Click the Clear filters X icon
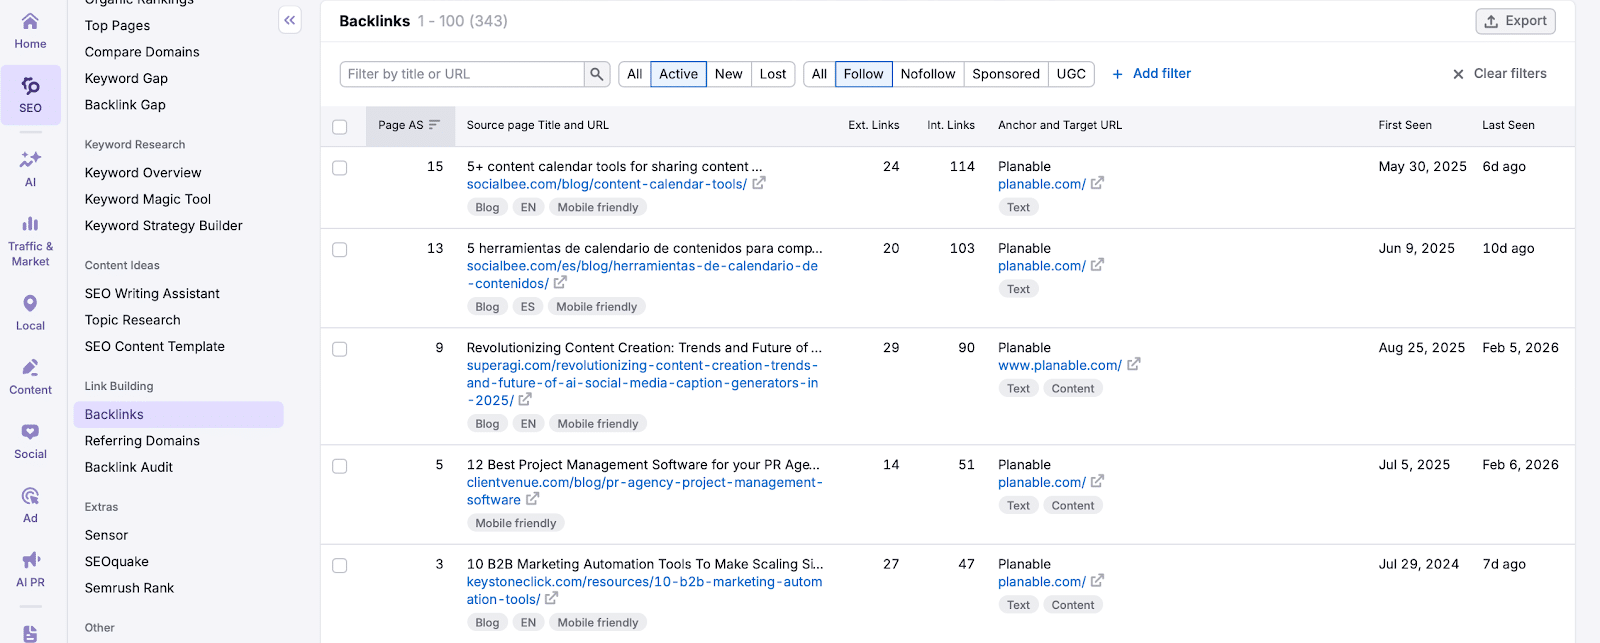This screenshot has height=643, width=1600. (x=1458, y=74)
